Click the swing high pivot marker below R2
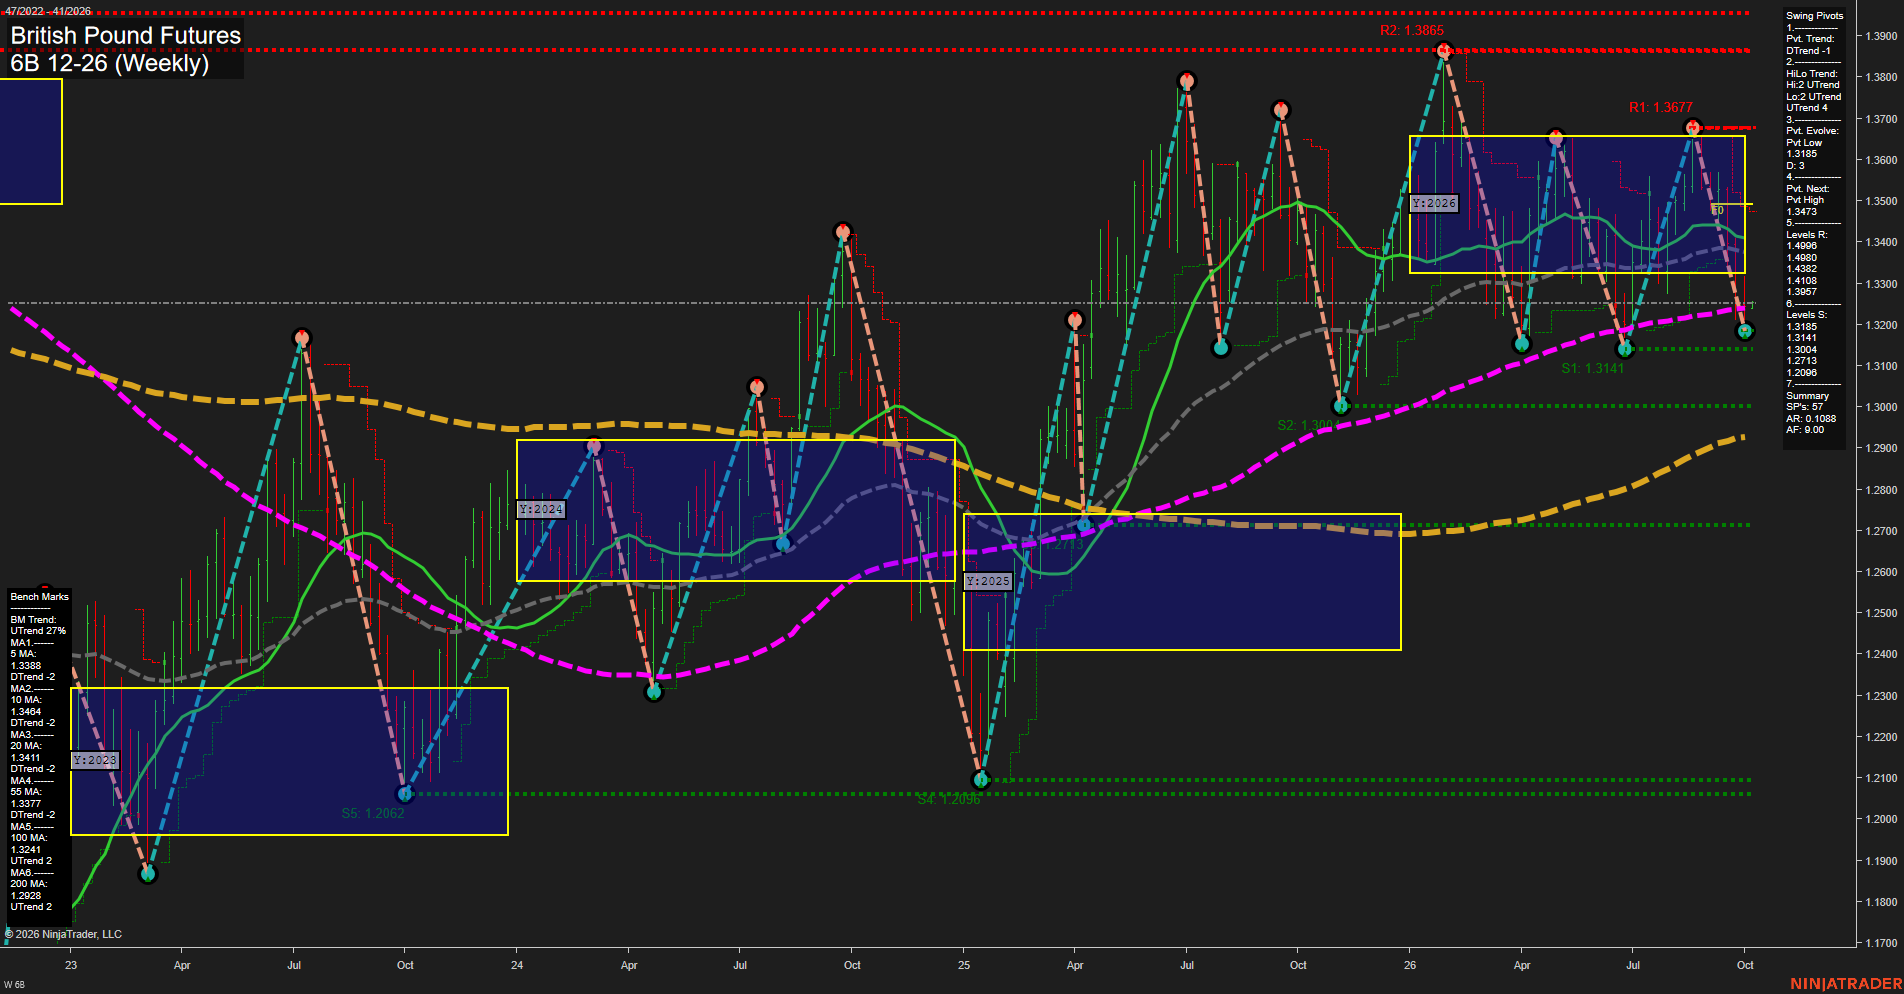The width and height of the screenshot is (1904, 994). [x=1444, y=50]
